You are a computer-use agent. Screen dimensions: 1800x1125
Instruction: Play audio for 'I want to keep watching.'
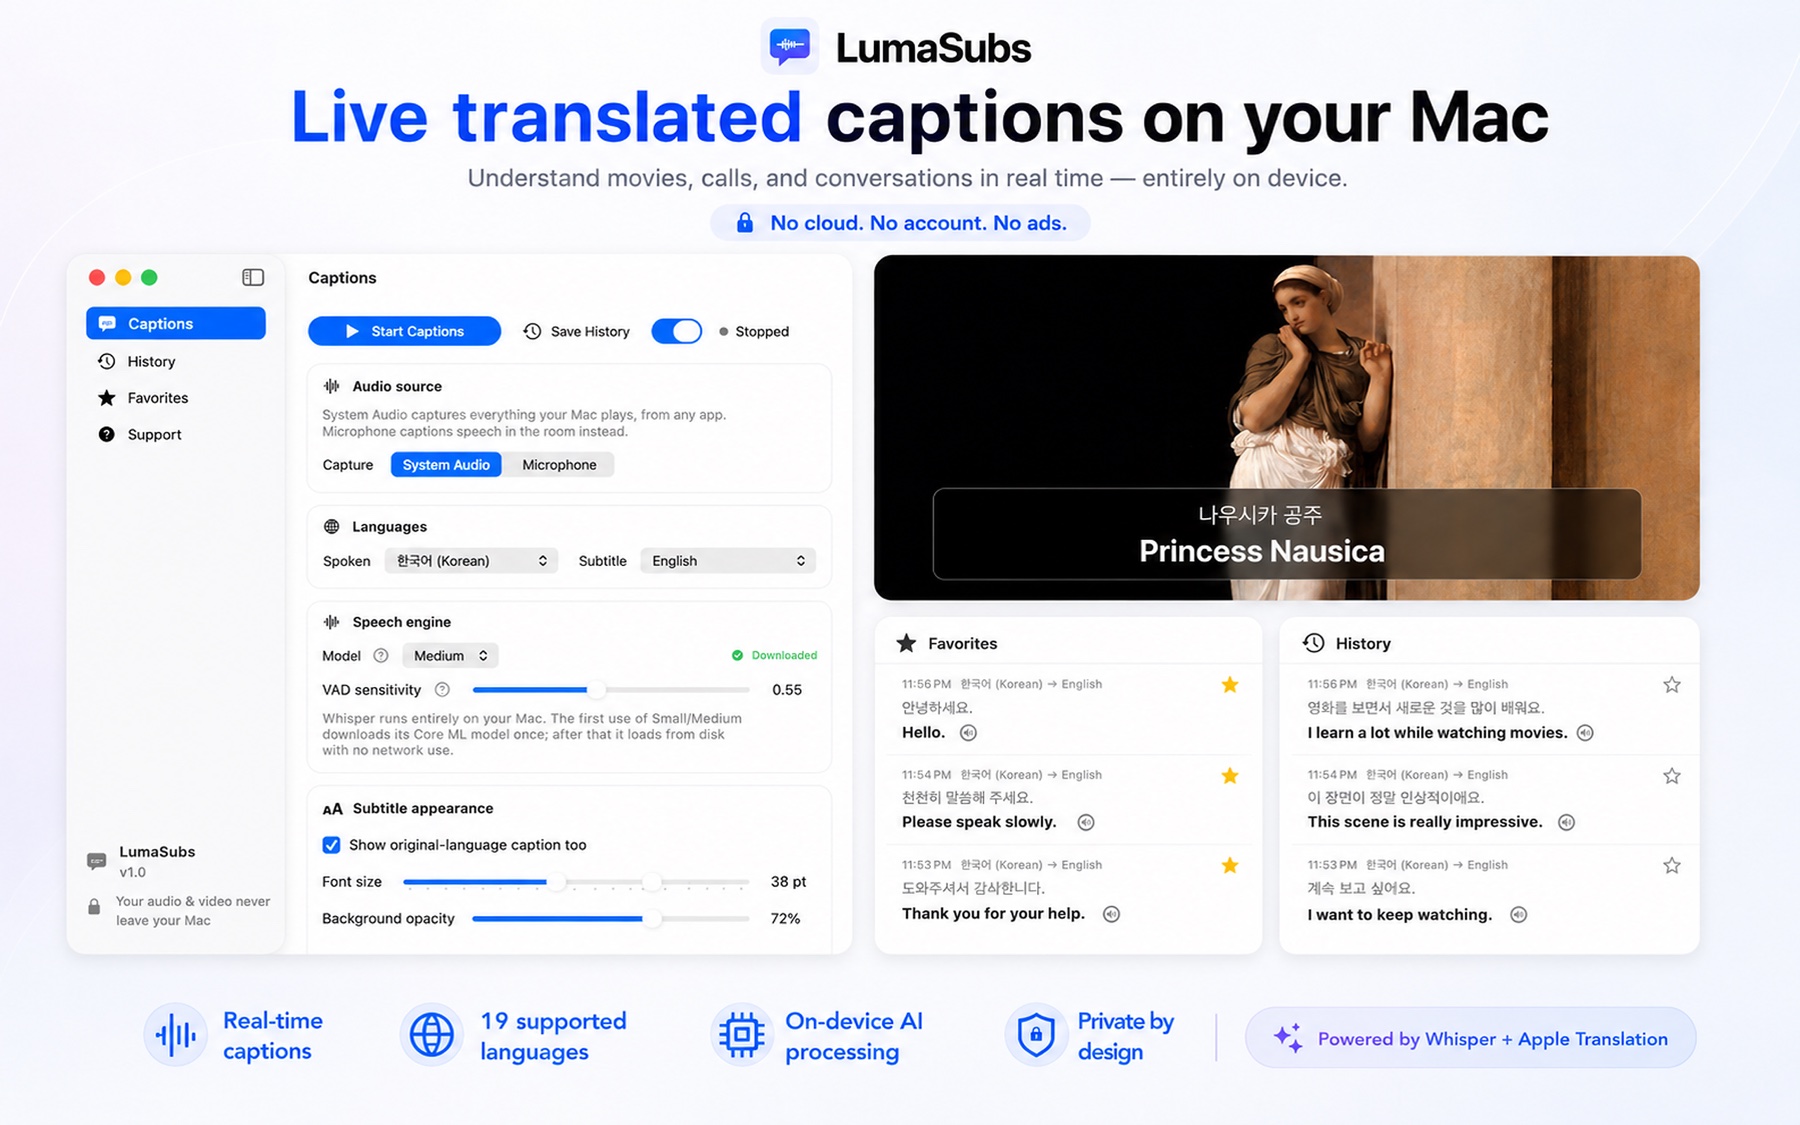(x=1518, y=914)
